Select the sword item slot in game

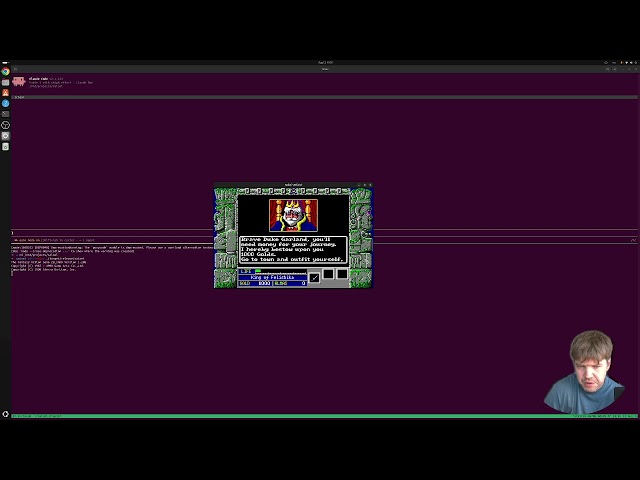pos(314,278)
